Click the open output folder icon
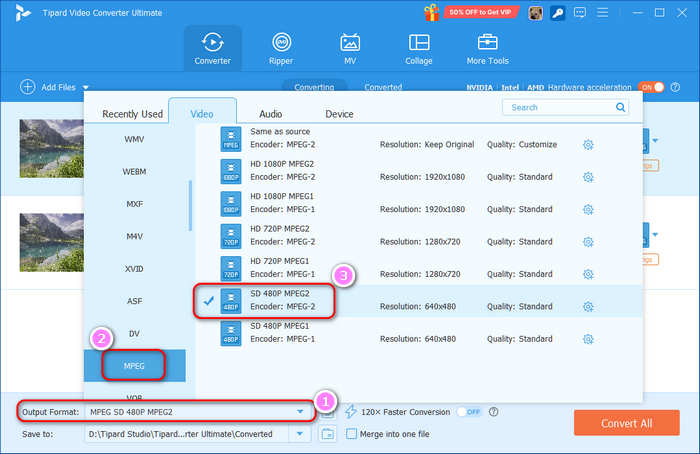Viewport: 700px width, 454px height. point(328,434)
